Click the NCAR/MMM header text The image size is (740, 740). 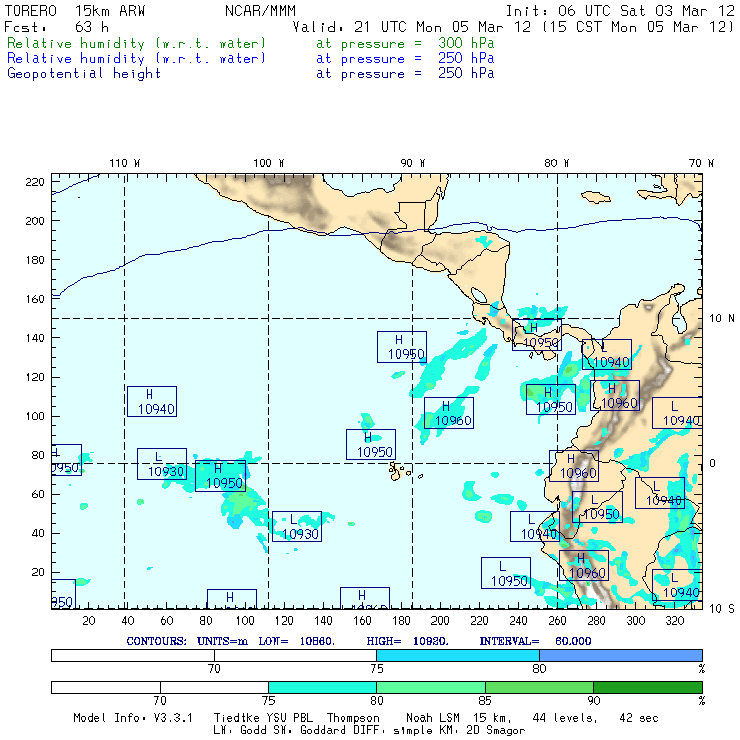tap(260, 11)
